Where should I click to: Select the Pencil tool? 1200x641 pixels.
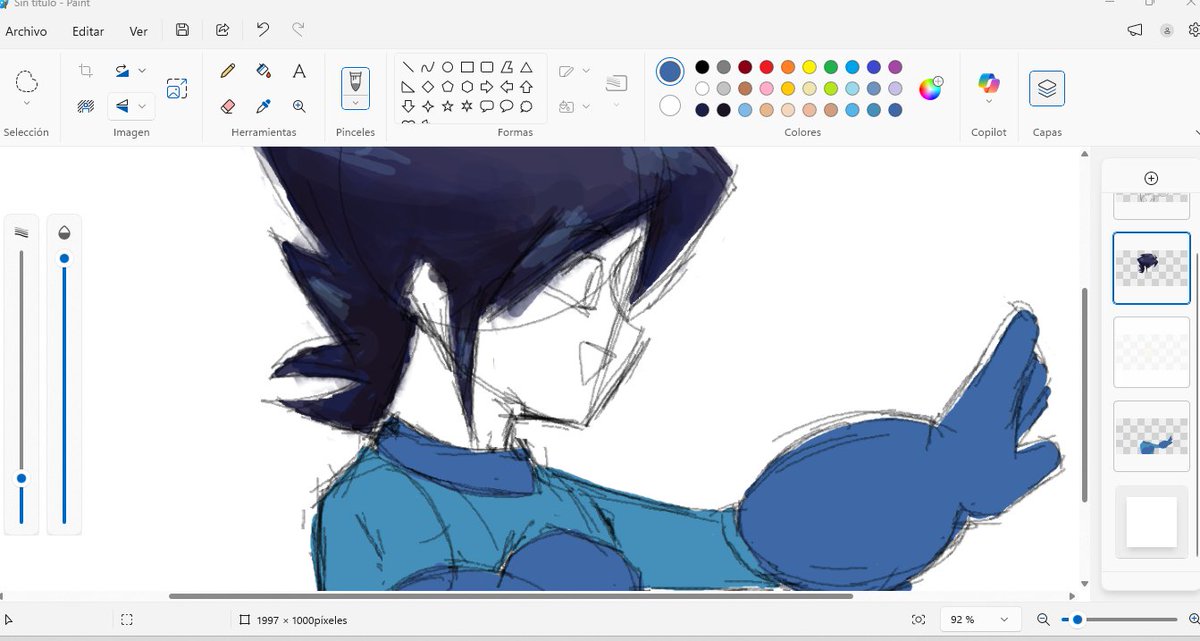(228, 71)
